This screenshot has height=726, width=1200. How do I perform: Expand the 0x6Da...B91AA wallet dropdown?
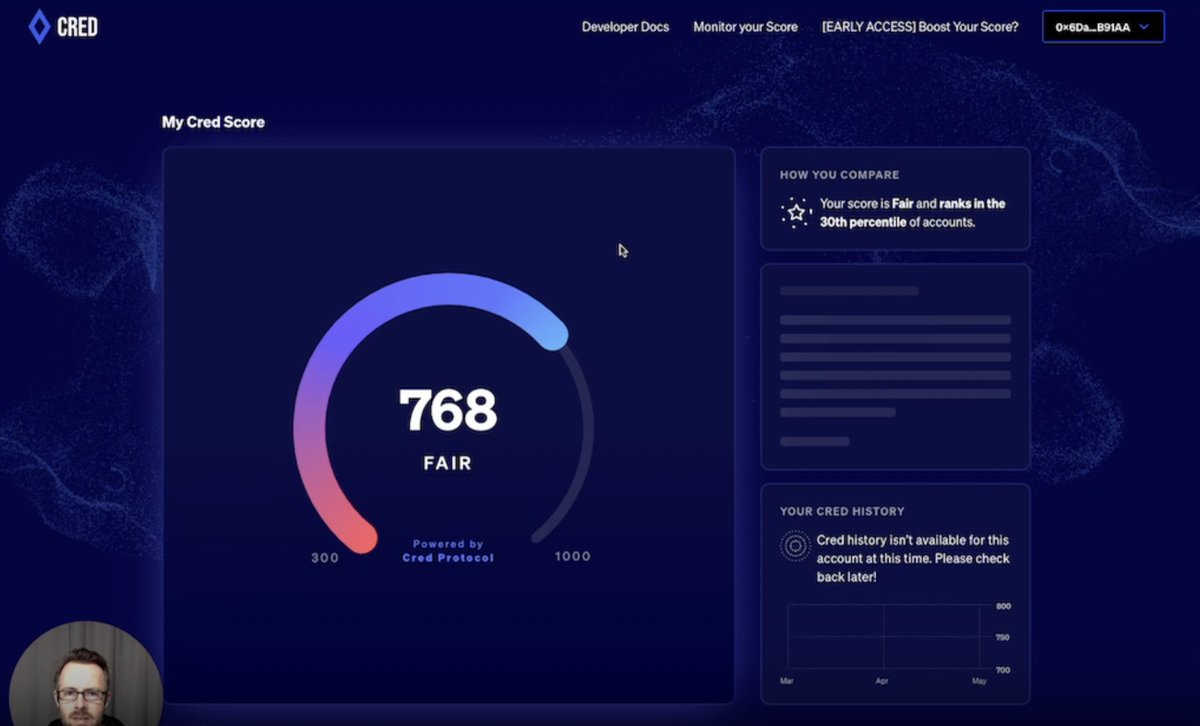pyautogui.click(x=1103, y=27)
